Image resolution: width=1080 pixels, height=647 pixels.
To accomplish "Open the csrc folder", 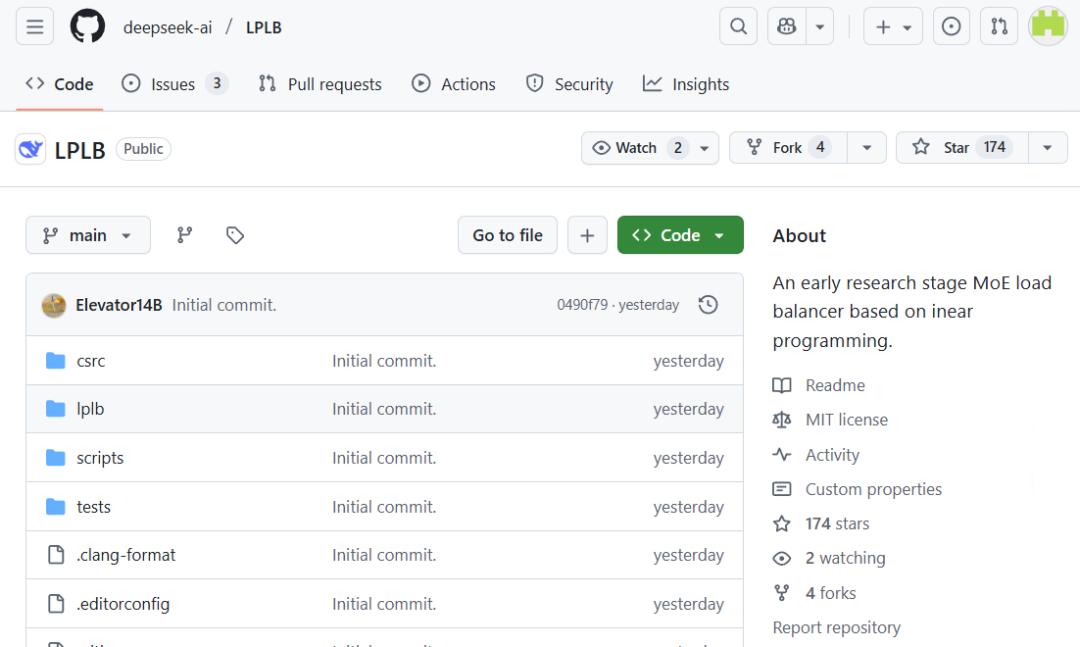I will [x=91, y=361].
